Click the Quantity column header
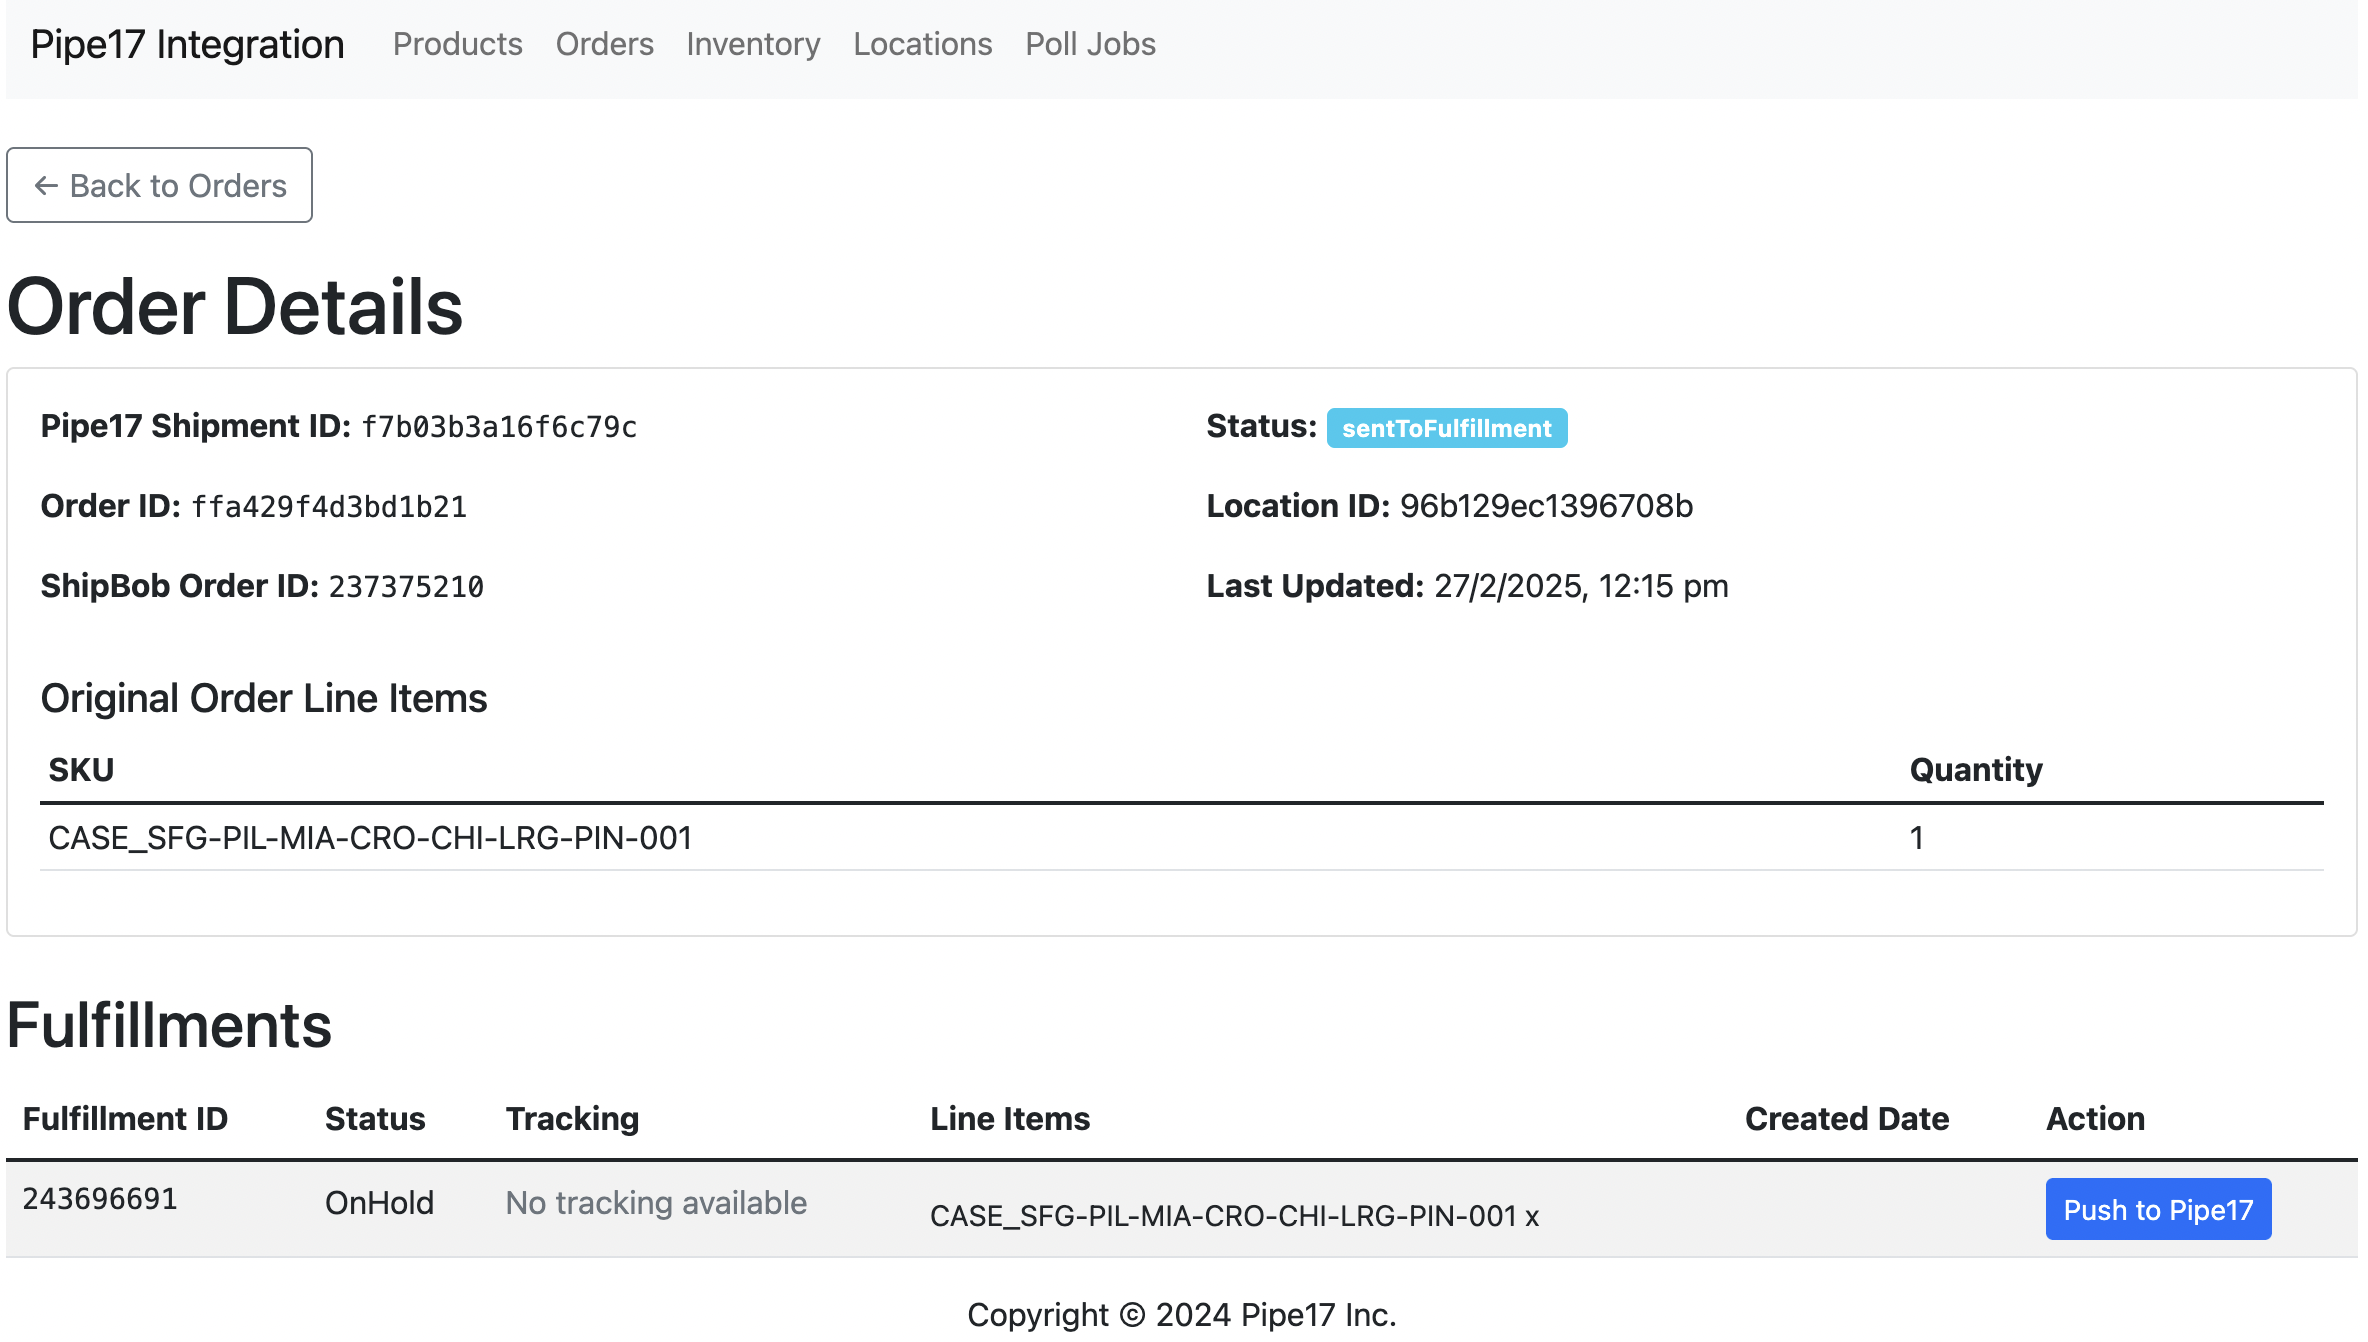The image size is (2368, 1342). (1976, 770)
